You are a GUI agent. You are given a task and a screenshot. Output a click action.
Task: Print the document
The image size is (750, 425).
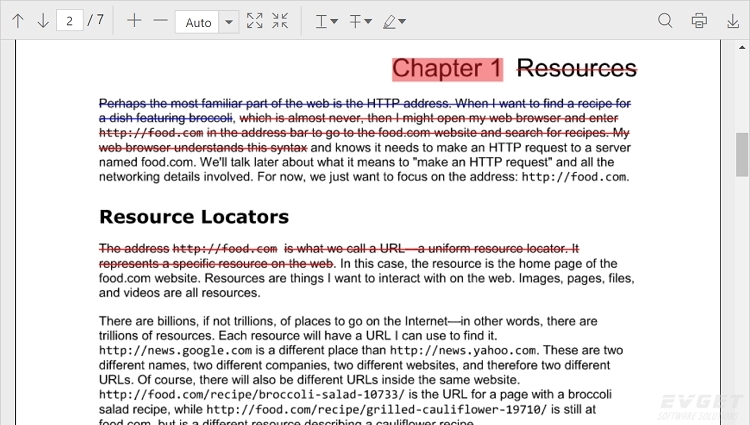(699, 20)
